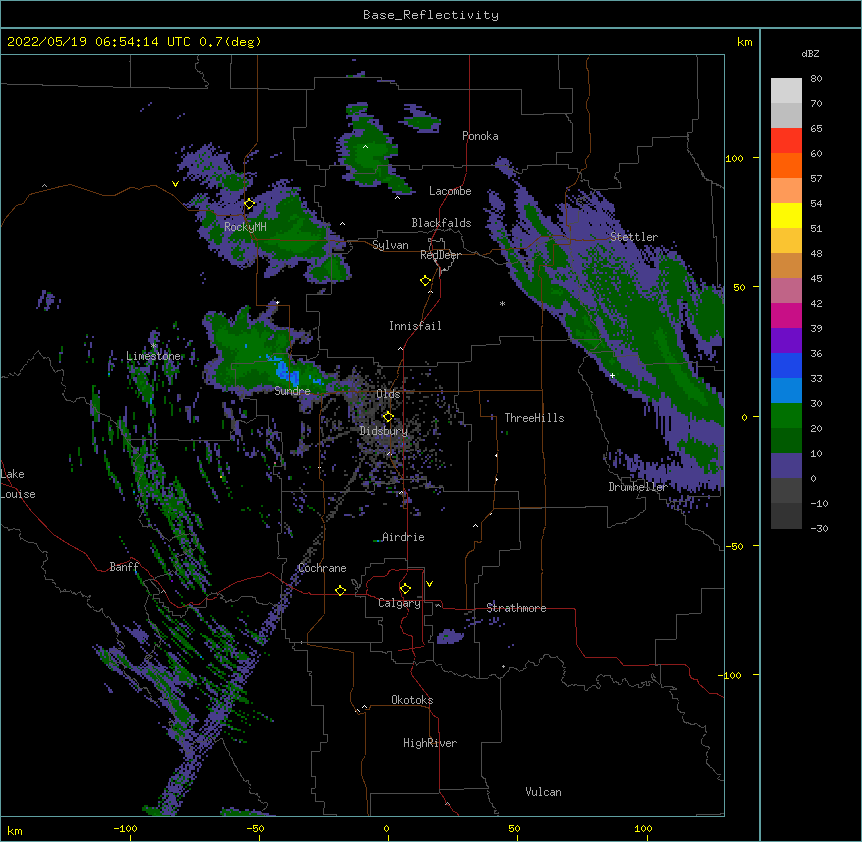The image size is (862, 842).
Task: Click the Lacombe city label
Action: 450,191
